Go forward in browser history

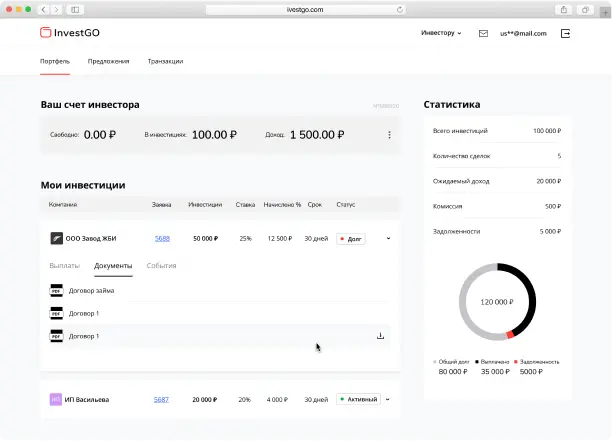click(x=57, y=9)
